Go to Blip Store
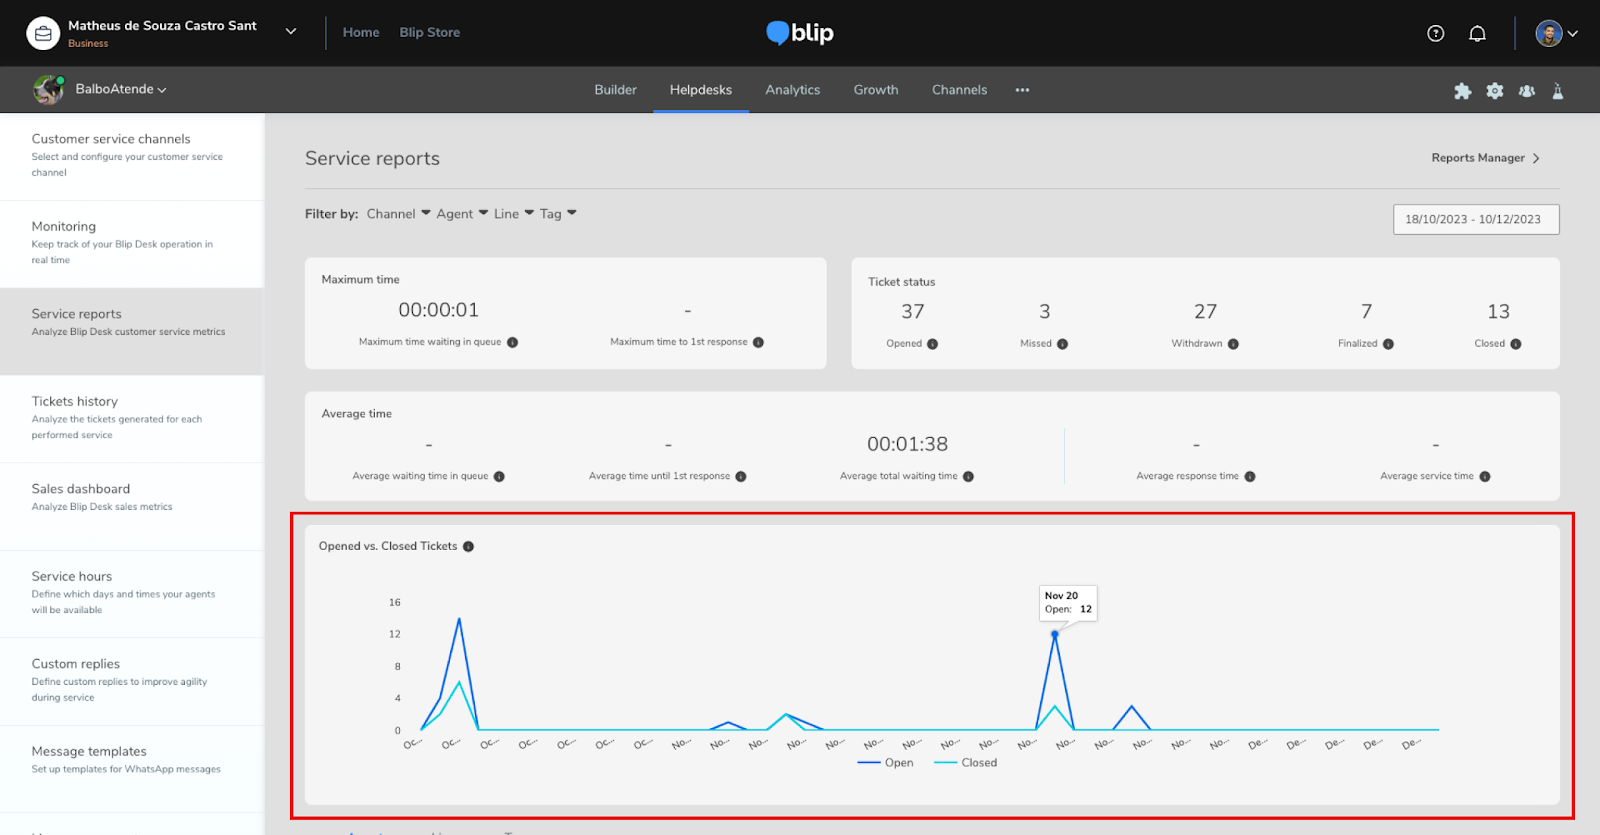1600x835 pixels. click(x=429, y=32)
